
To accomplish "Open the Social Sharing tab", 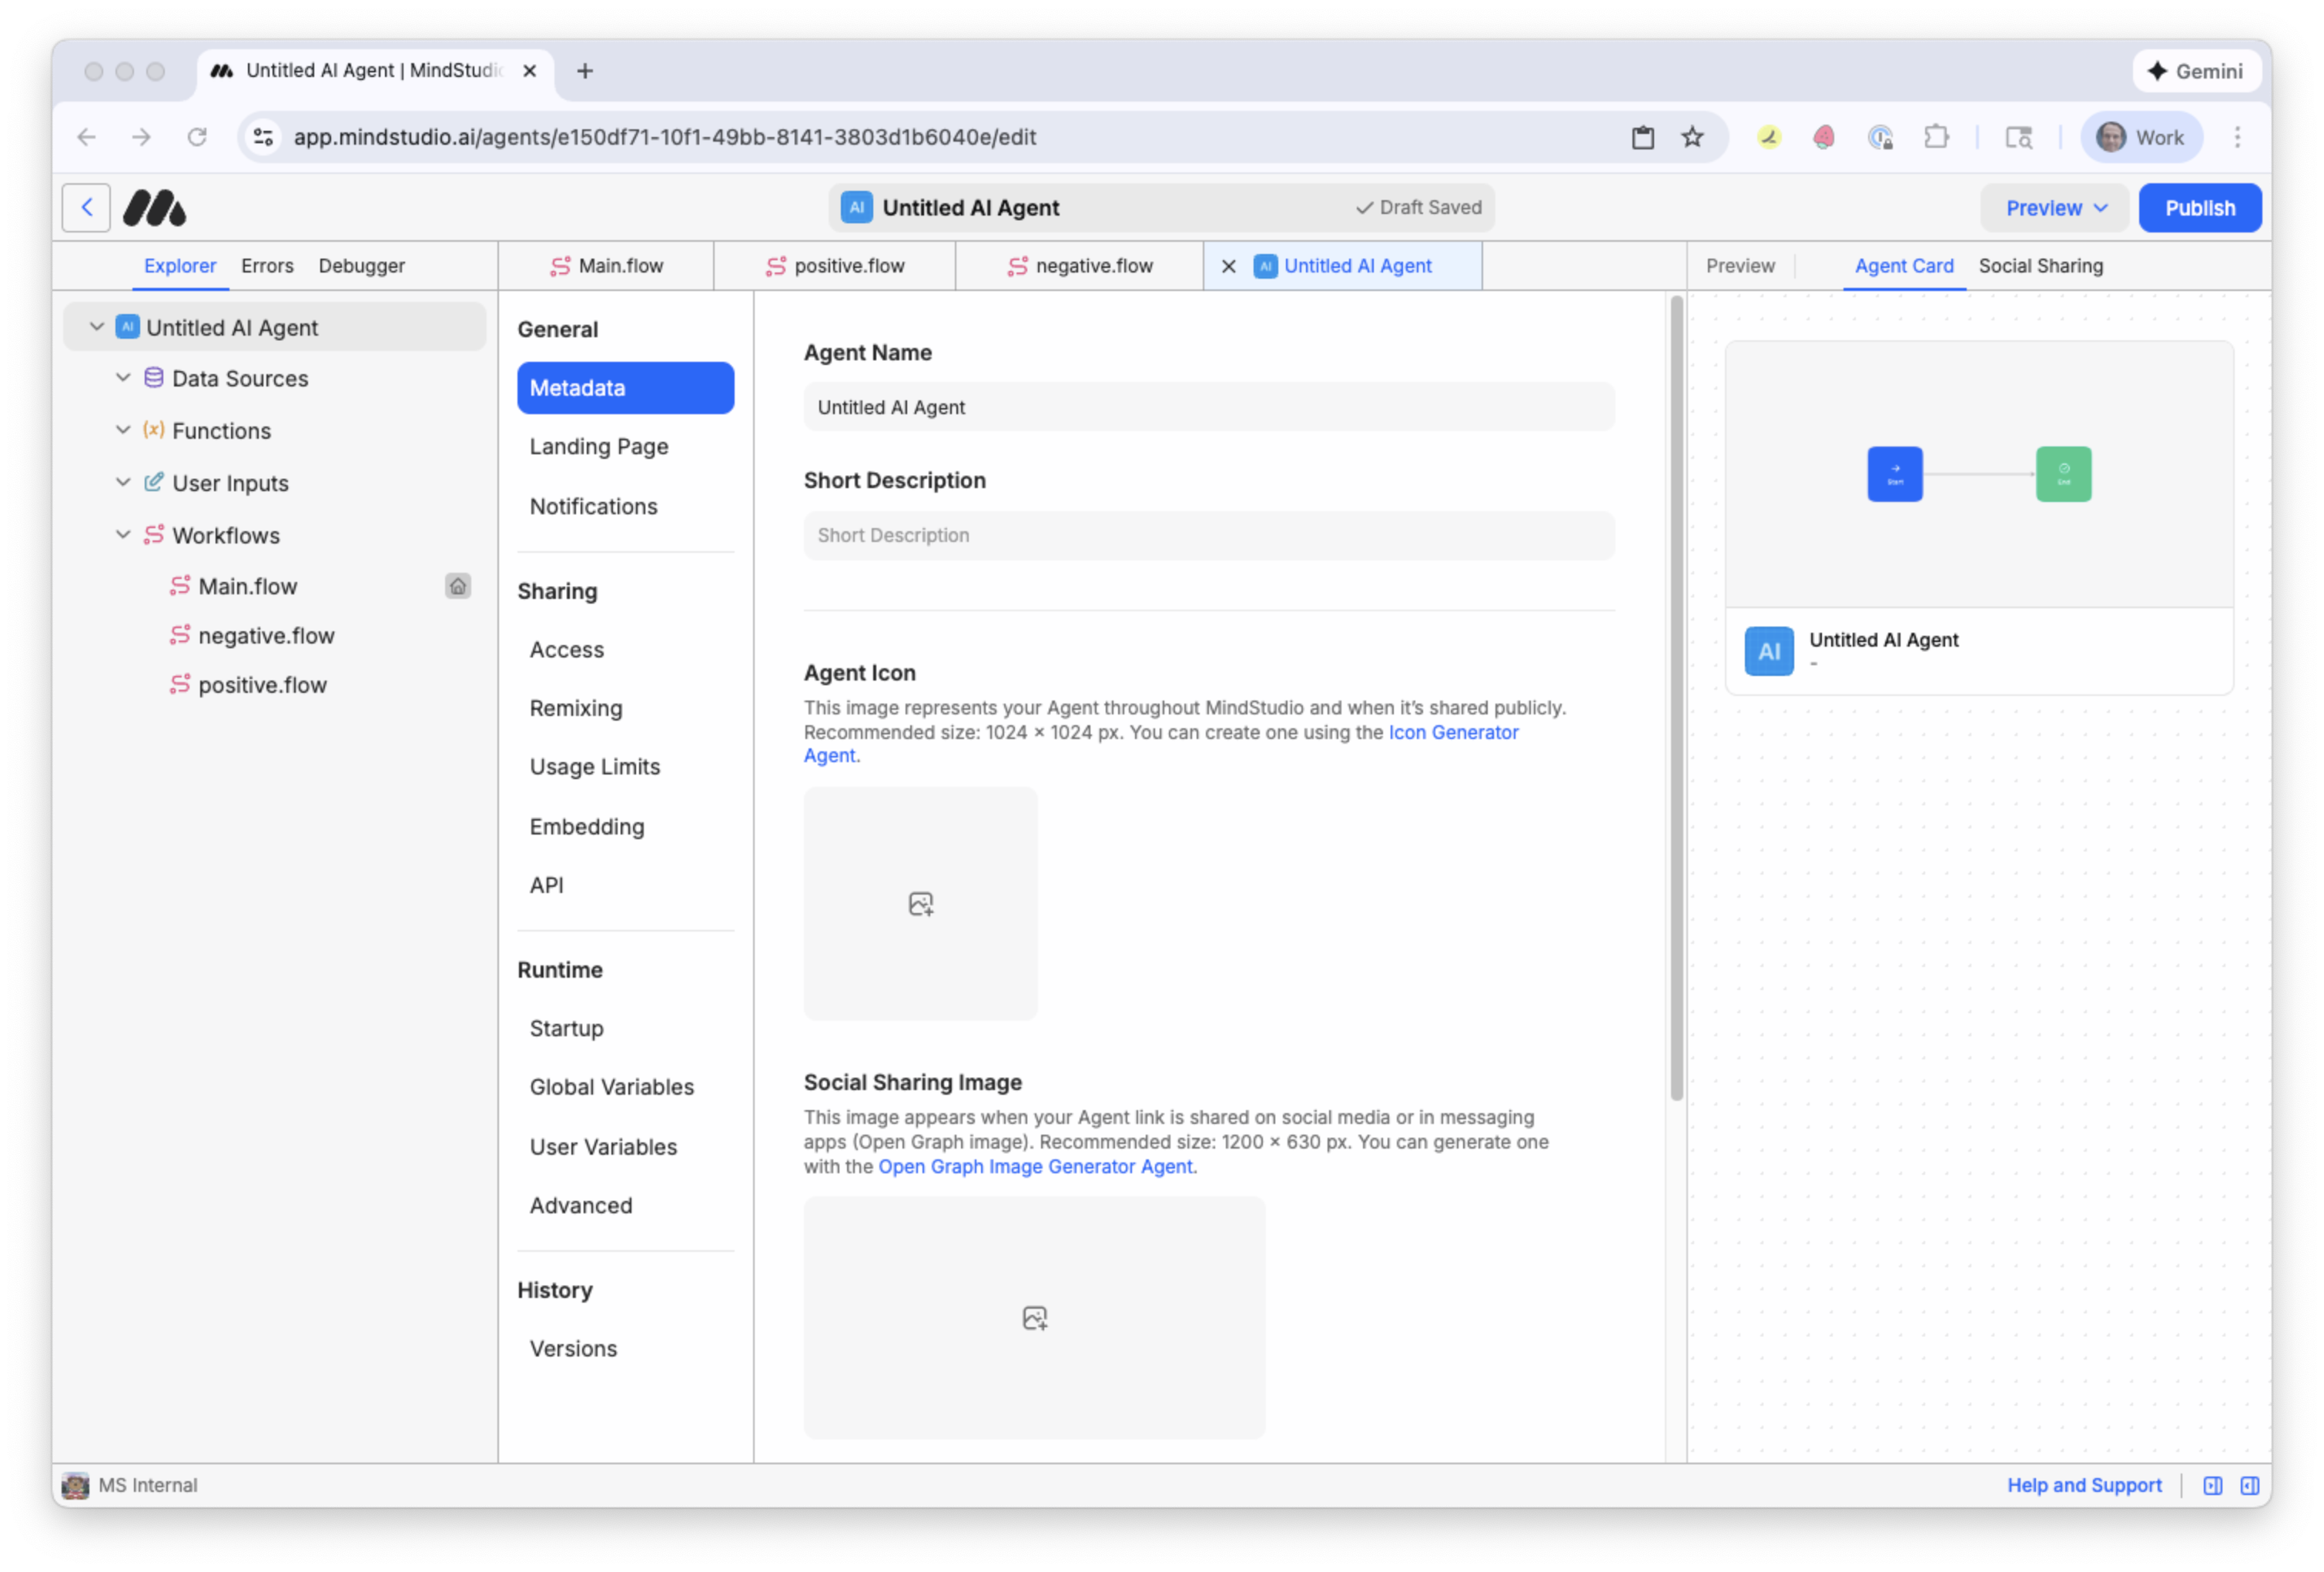I will point(2040,266).
